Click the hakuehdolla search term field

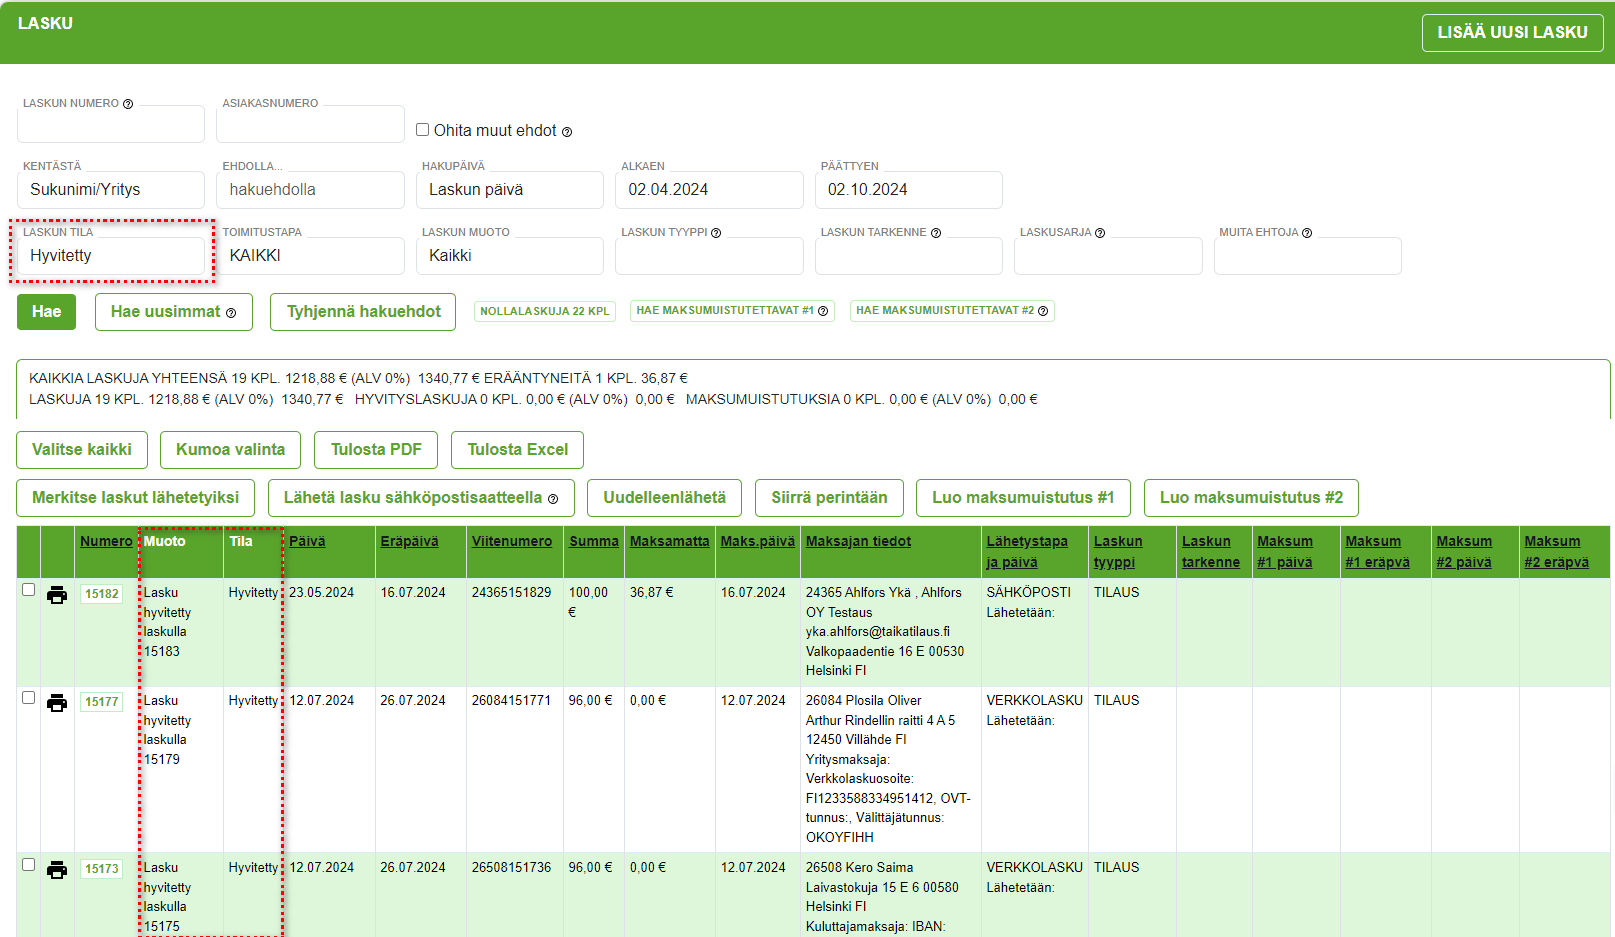310,190
